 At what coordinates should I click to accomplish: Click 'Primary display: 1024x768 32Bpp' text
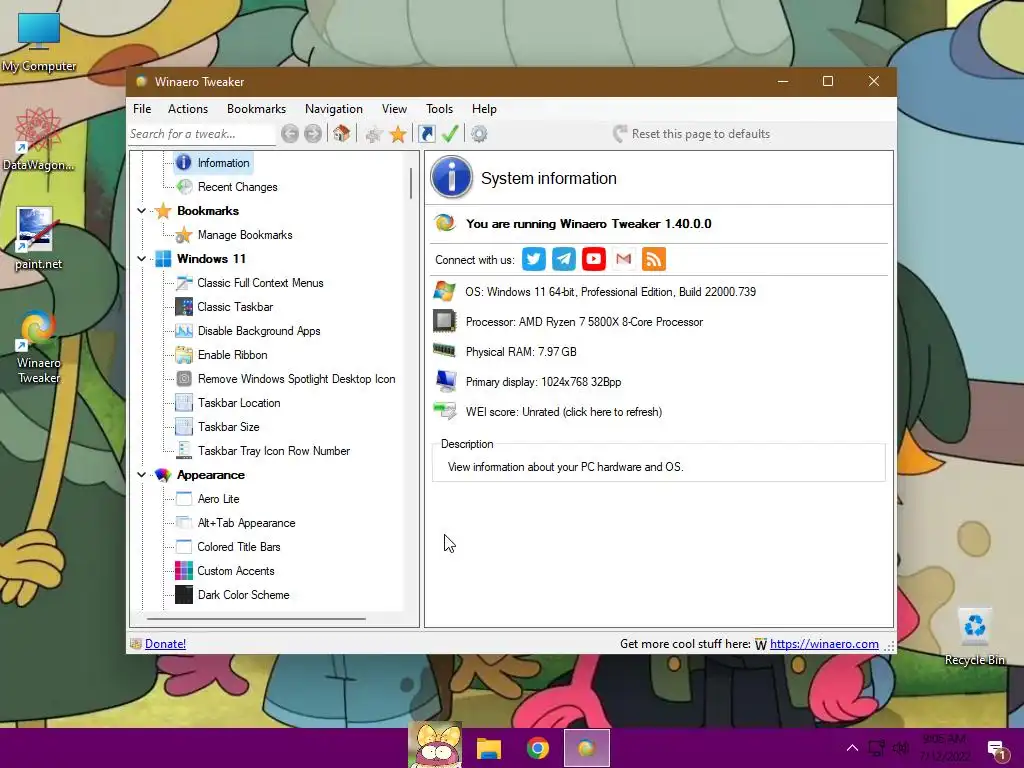[543, 382]
